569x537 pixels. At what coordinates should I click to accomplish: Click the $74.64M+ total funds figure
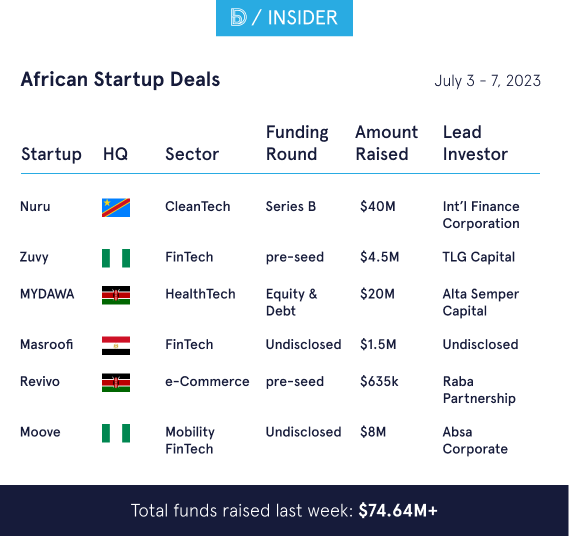[x=398, y=511]
